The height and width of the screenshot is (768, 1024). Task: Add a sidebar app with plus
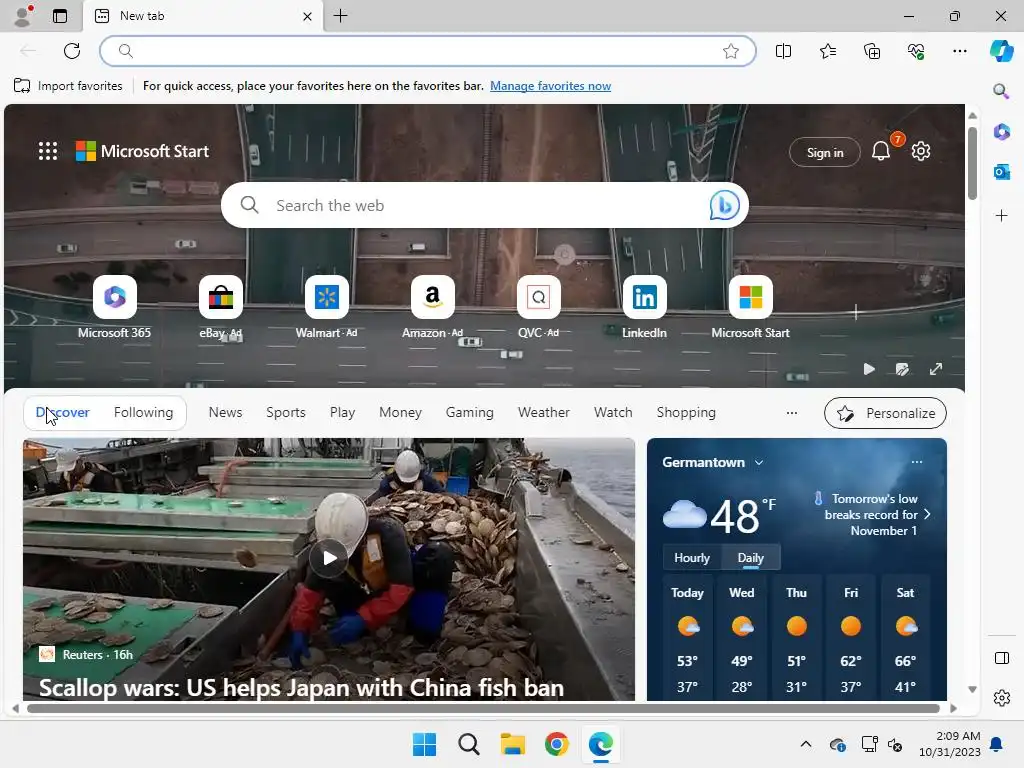1001,216
